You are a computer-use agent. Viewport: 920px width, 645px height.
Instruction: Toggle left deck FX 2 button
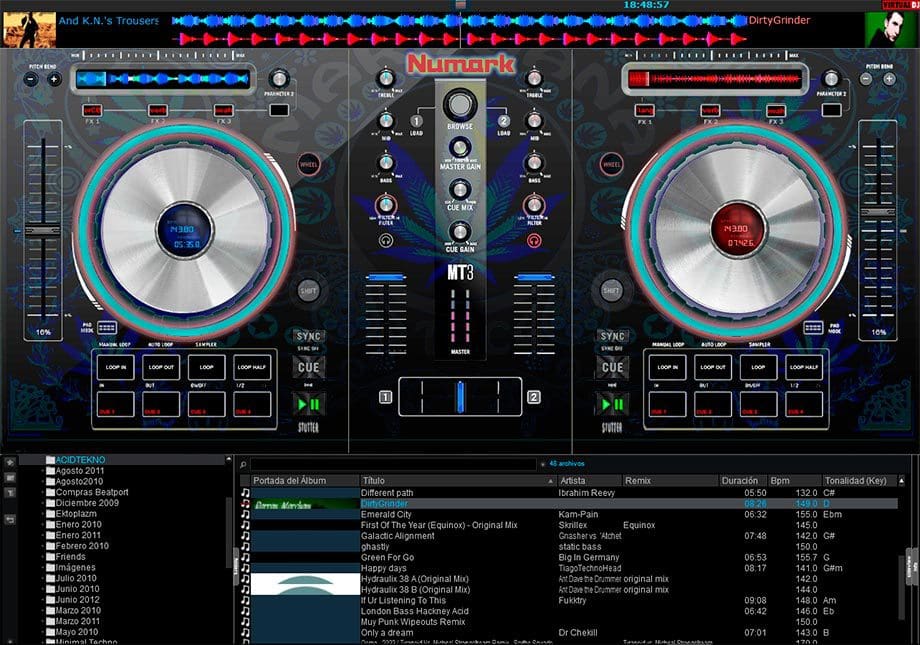(158, 110)
